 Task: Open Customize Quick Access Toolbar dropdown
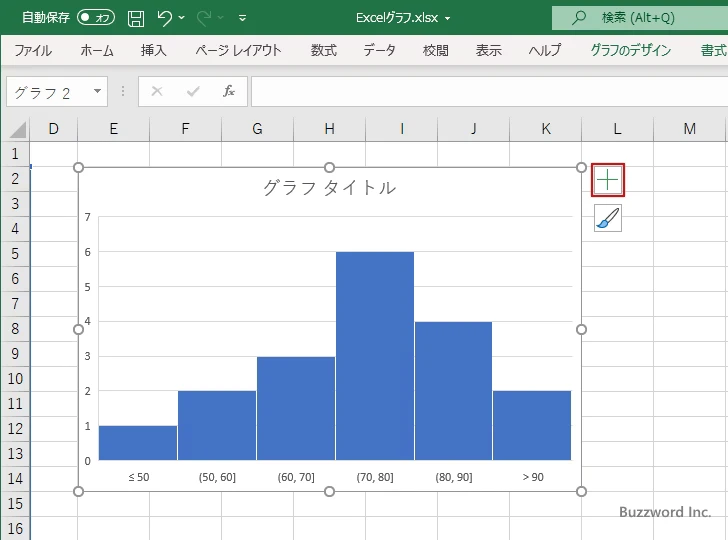coord(242,18)
